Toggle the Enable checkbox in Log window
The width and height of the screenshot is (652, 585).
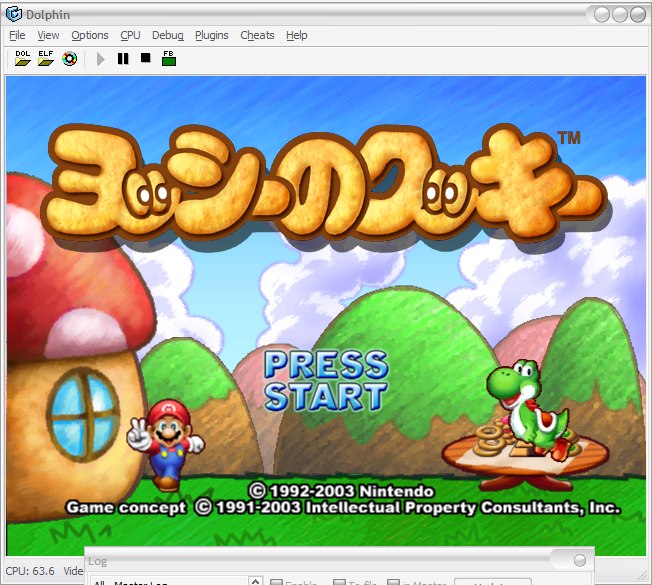click(x=276, y=582)
